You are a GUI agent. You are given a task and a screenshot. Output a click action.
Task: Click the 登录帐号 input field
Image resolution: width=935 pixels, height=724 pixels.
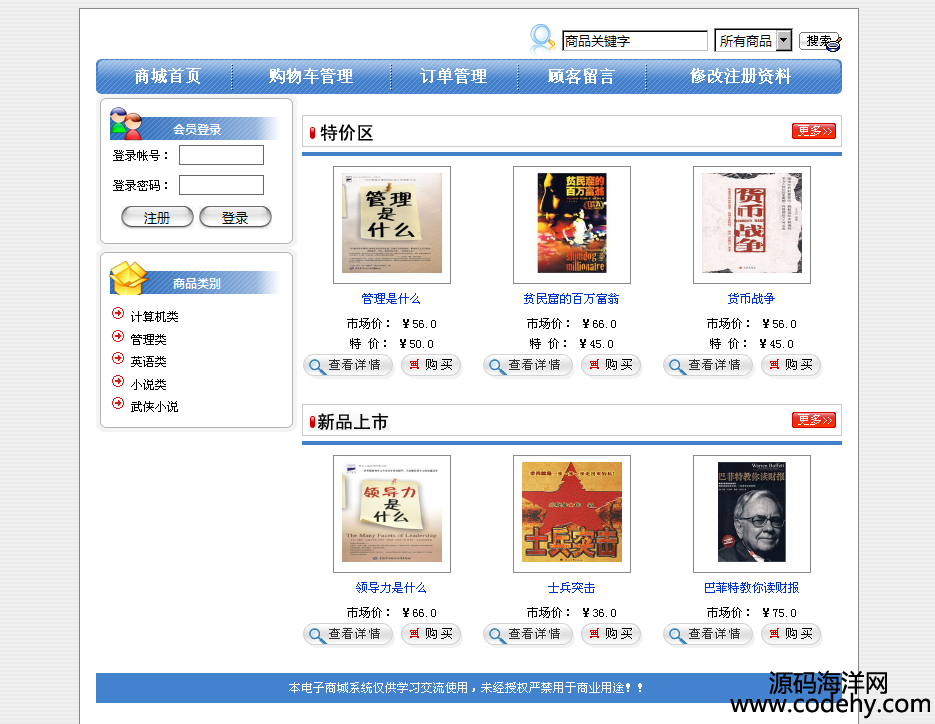coord(221,155)
